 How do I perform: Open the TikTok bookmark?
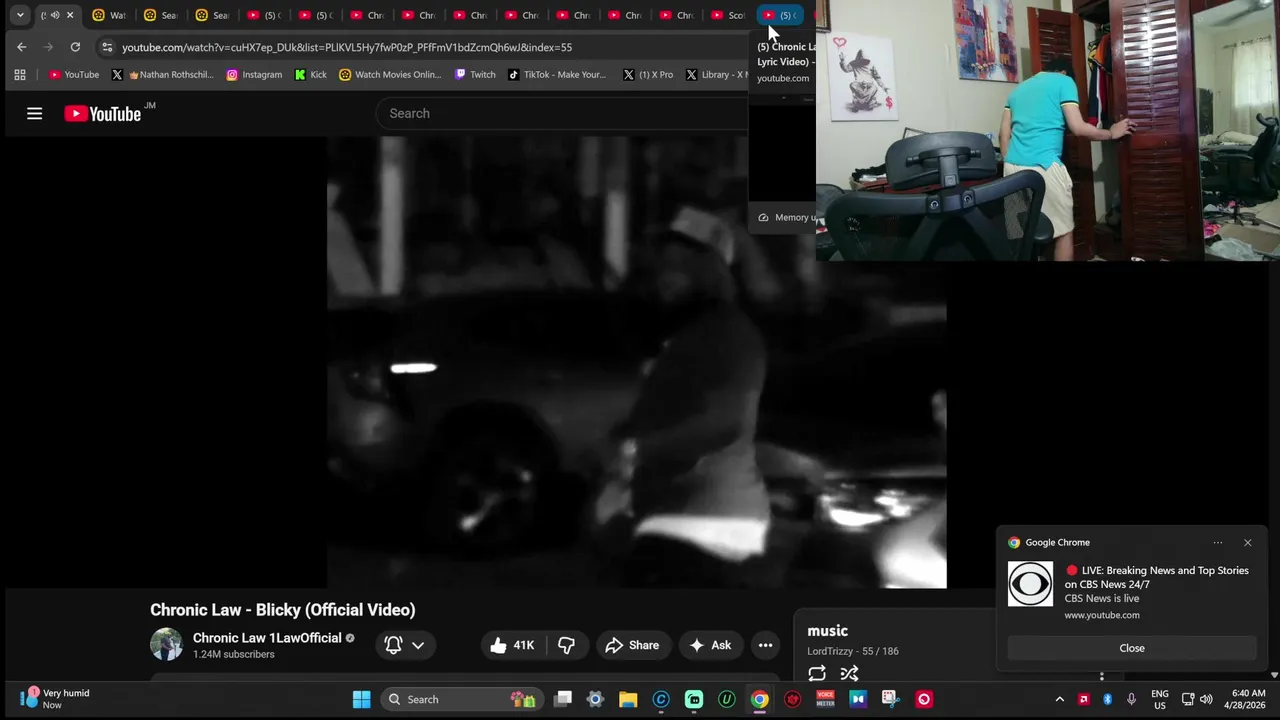557,74
